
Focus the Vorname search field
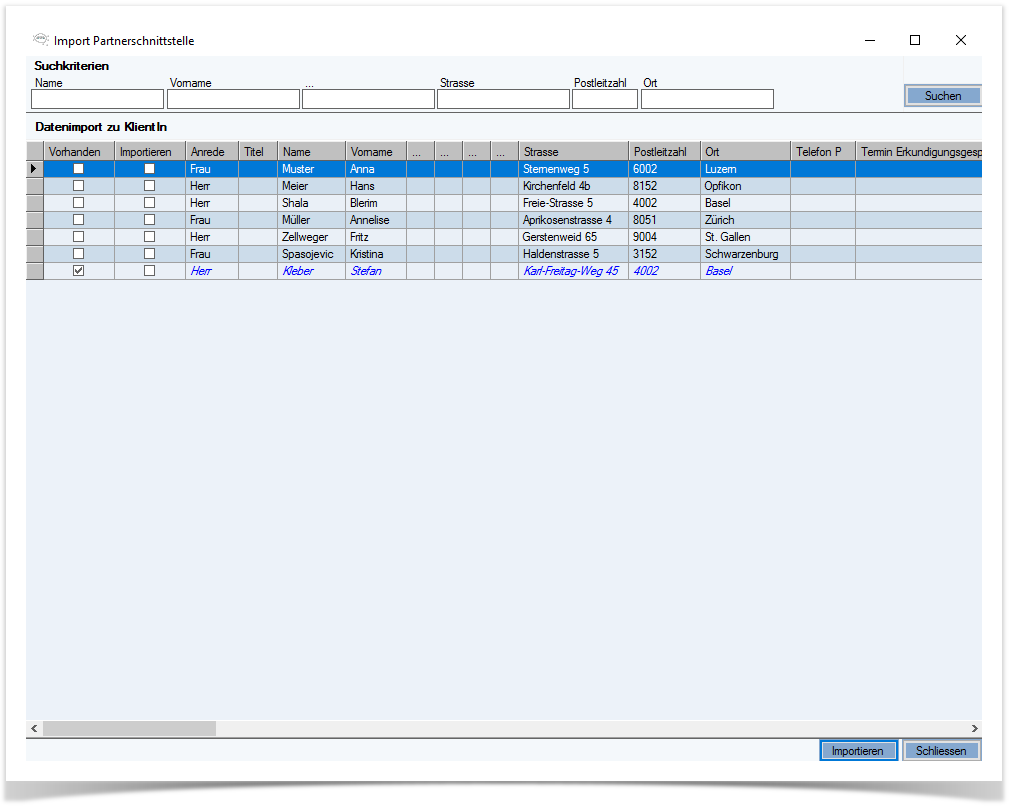pos(233,99)
